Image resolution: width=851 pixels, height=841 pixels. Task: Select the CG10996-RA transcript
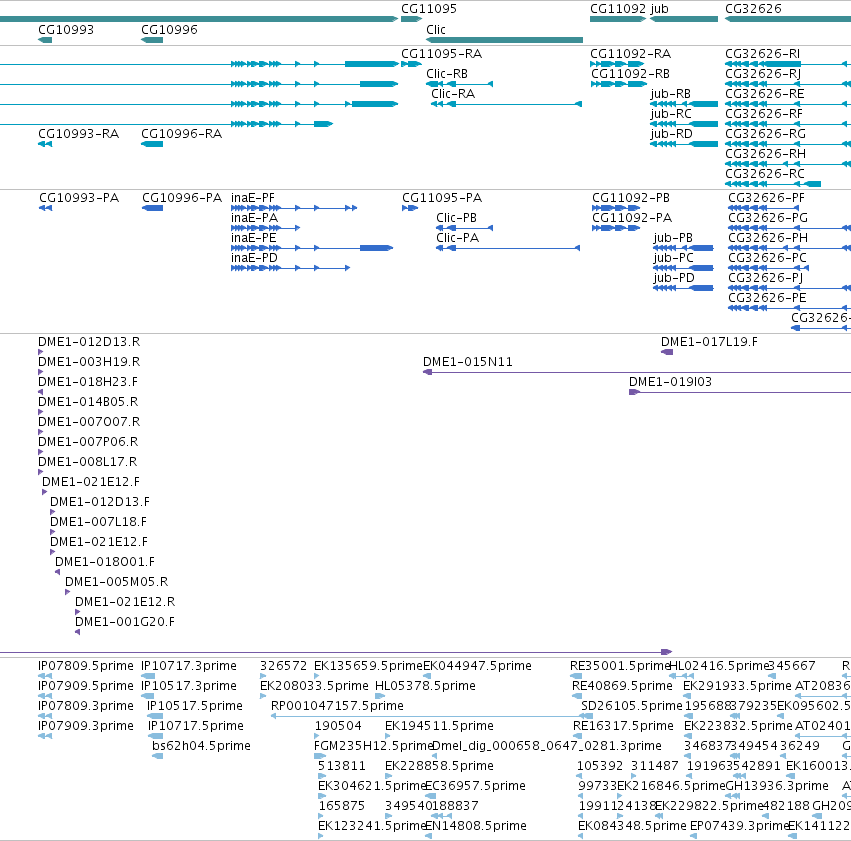152,144
